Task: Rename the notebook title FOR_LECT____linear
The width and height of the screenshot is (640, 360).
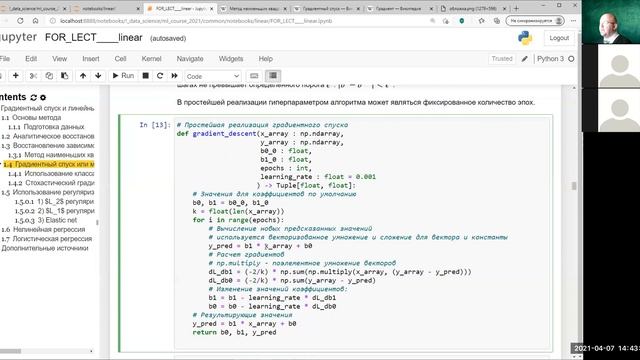Action: tap(93, 38)
